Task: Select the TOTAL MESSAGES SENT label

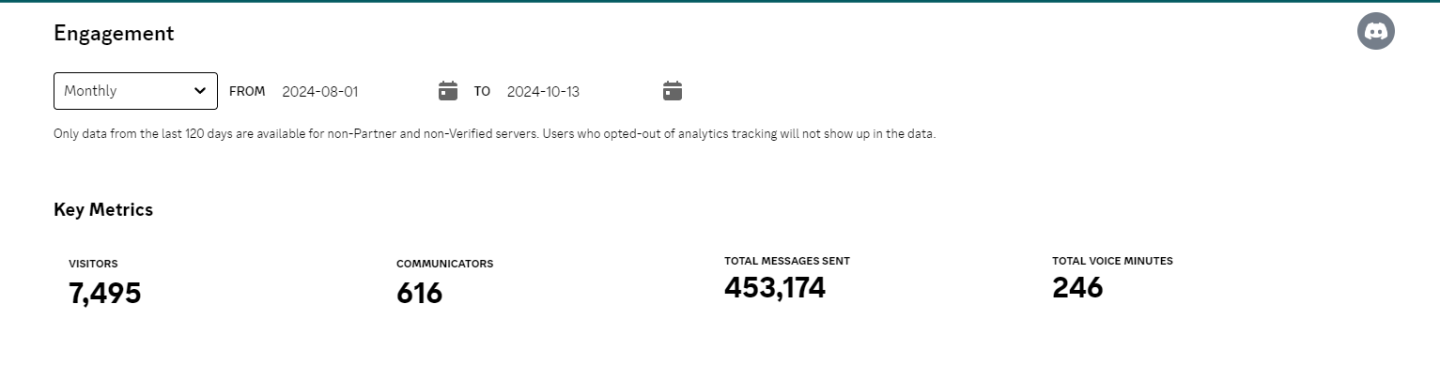Action: pos(787,261)
